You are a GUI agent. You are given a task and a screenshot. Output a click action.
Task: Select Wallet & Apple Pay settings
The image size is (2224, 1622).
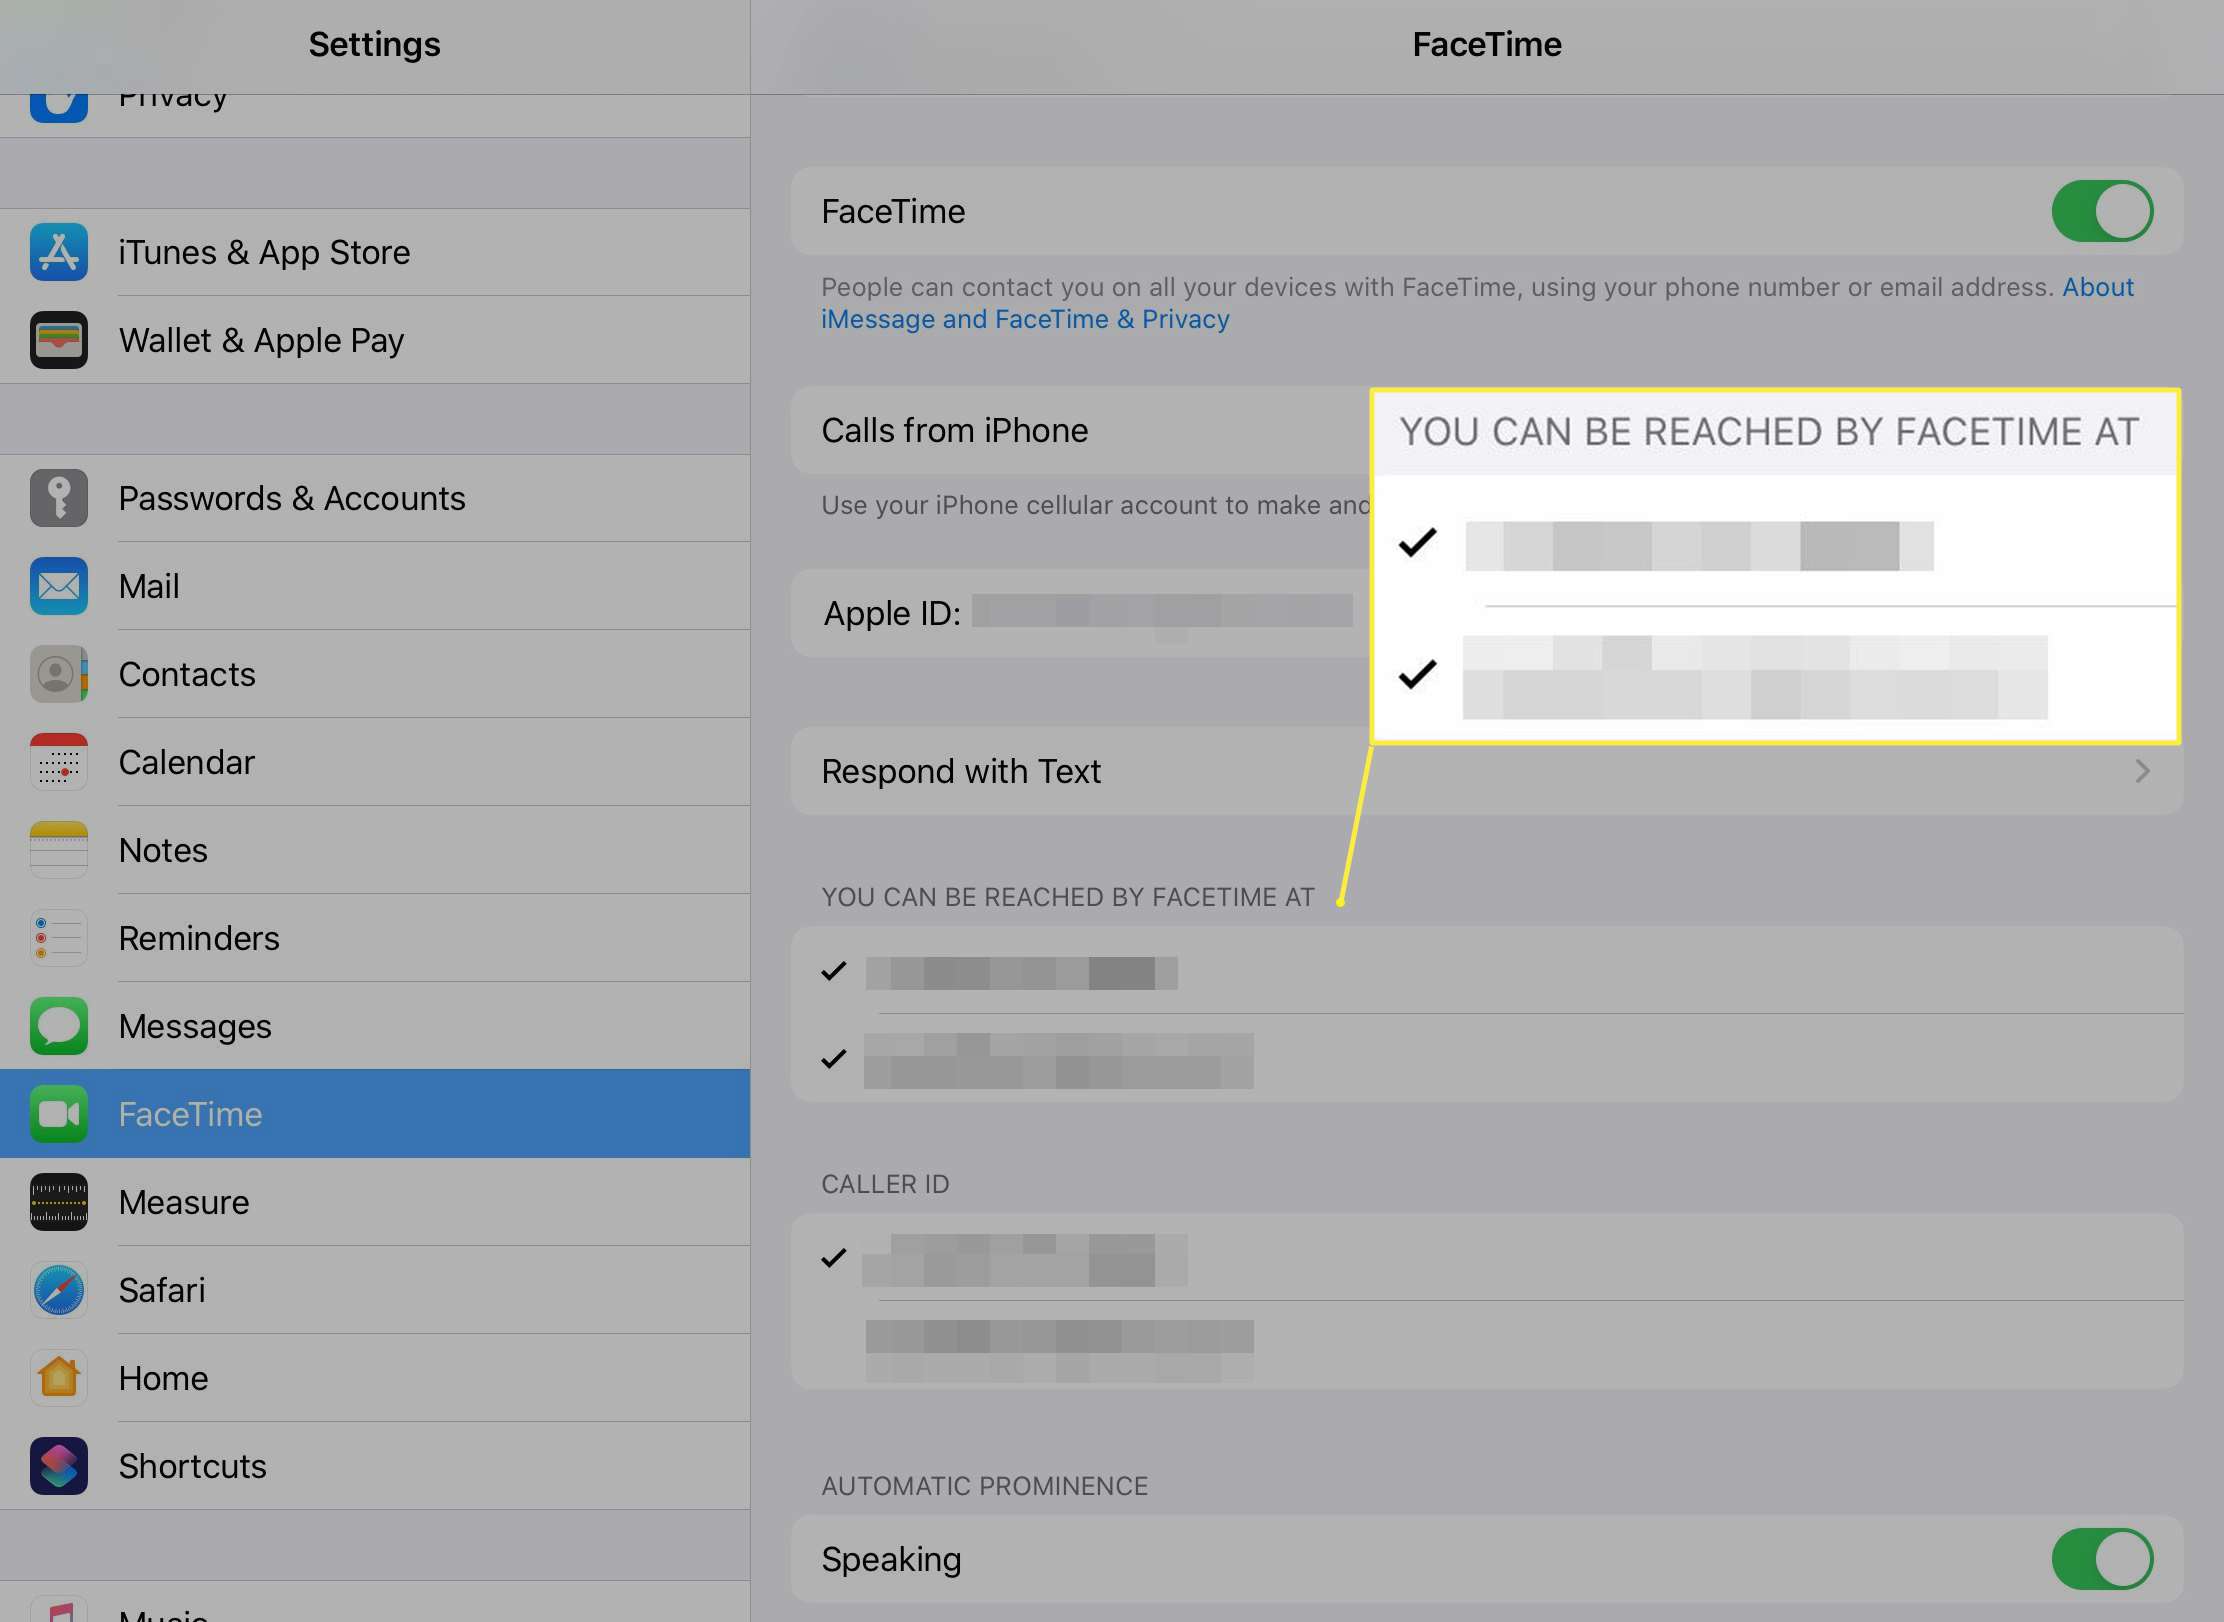375,340
